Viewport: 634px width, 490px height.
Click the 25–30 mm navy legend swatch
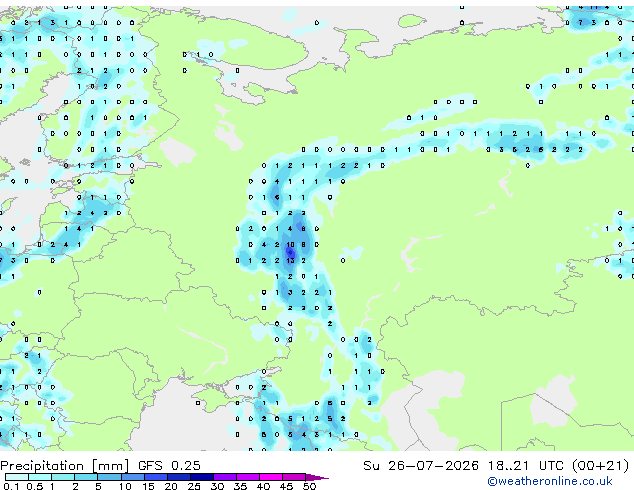(x=201, y=477)
